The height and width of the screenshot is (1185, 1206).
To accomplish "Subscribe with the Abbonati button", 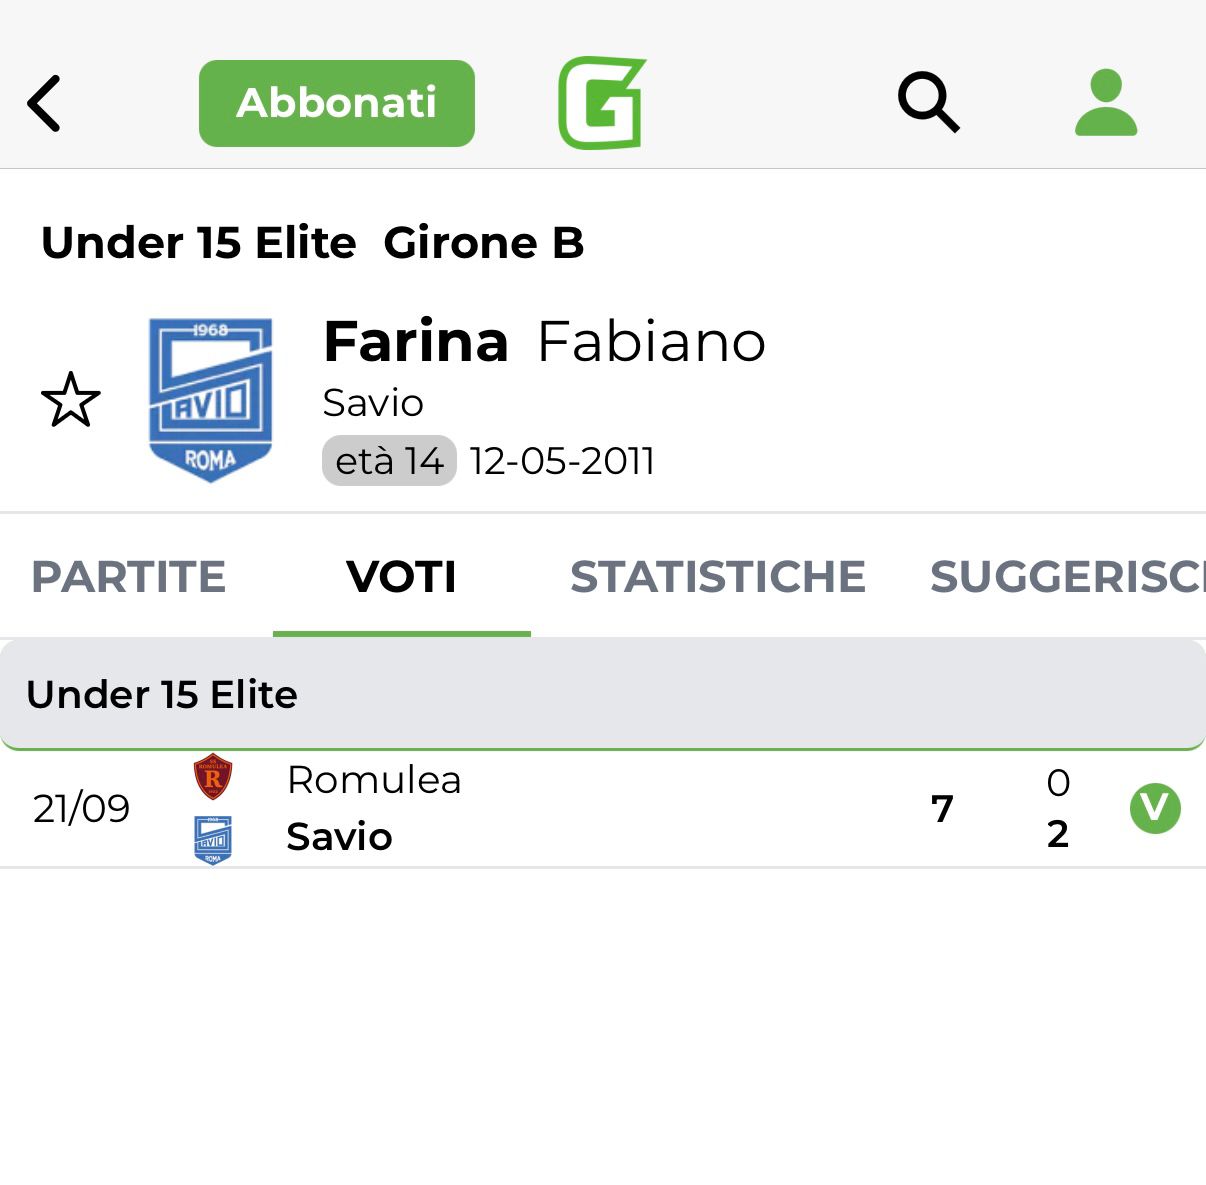I will 337,103.
